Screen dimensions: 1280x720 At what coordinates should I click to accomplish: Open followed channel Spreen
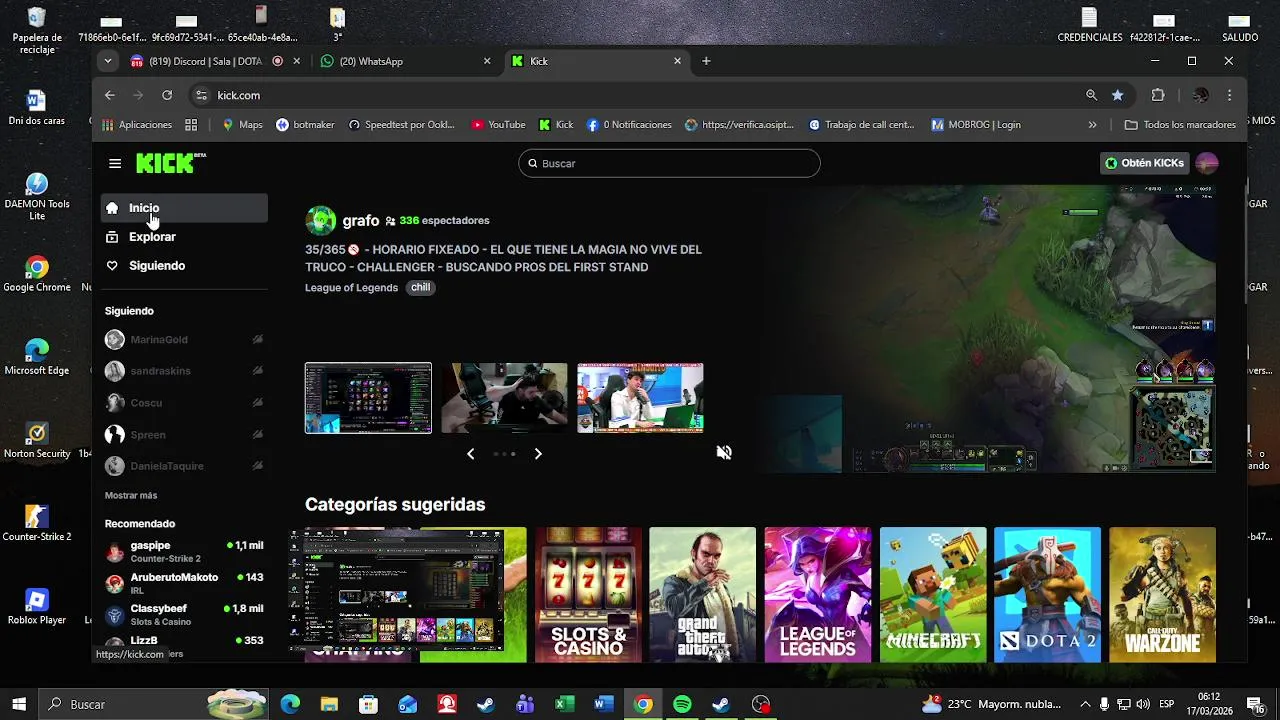184,435
